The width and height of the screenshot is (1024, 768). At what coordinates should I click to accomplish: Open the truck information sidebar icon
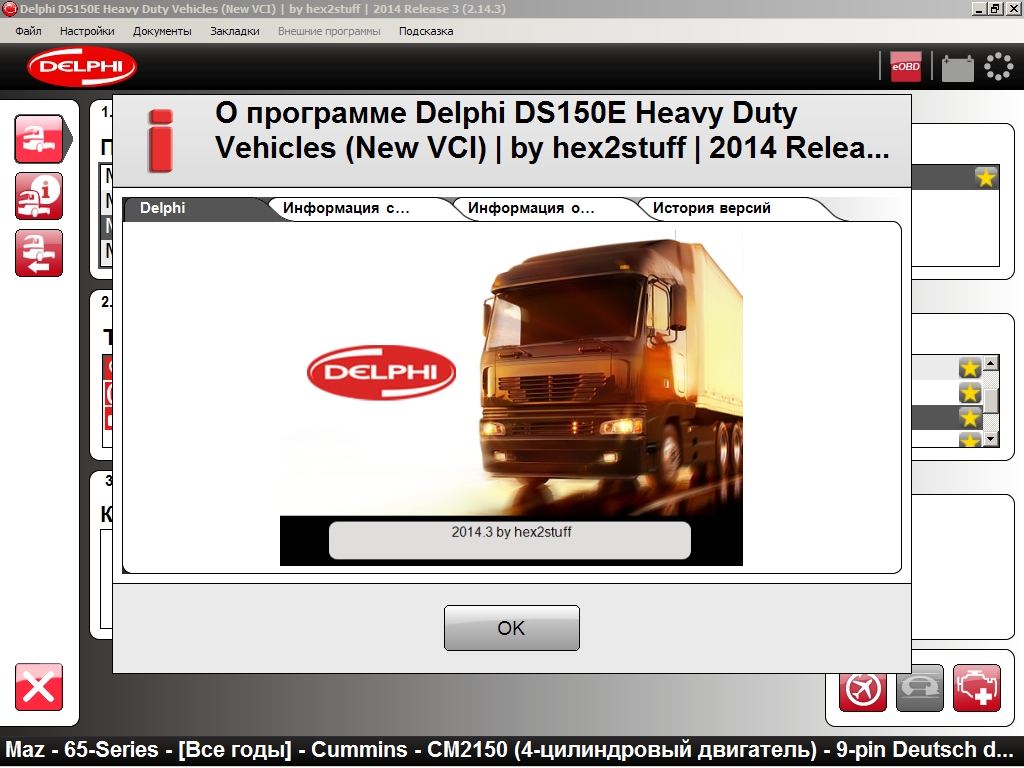pyautogui.click(x=39, y=196)
